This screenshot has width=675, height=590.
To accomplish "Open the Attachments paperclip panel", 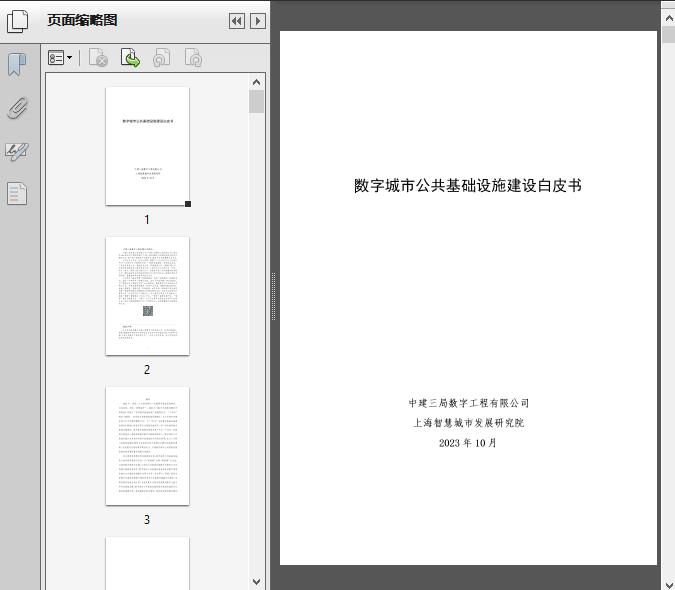I will pyautogui.click(x=18, y=108).
